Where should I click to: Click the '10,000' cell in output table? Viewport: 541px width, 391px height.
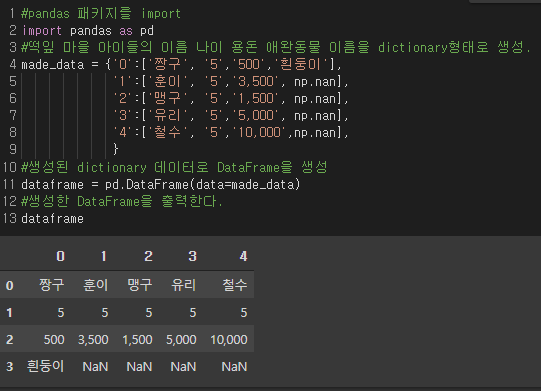tap(229, 340)
